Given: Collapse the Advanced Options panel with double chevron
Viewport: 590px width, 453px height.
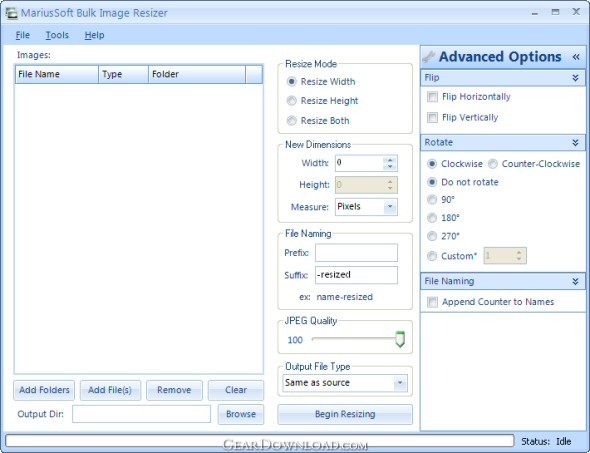Looking at the screenshot, I should (x=576, y=57).
